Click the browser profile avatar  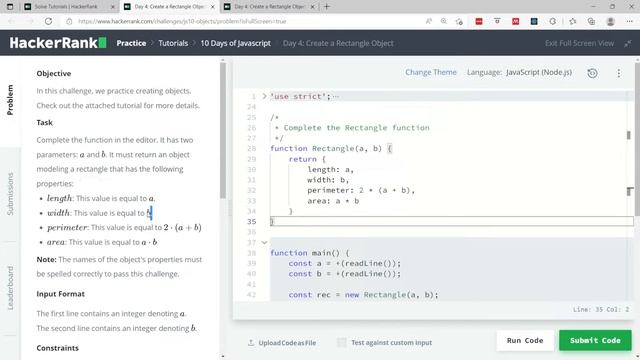coord(611,21)
